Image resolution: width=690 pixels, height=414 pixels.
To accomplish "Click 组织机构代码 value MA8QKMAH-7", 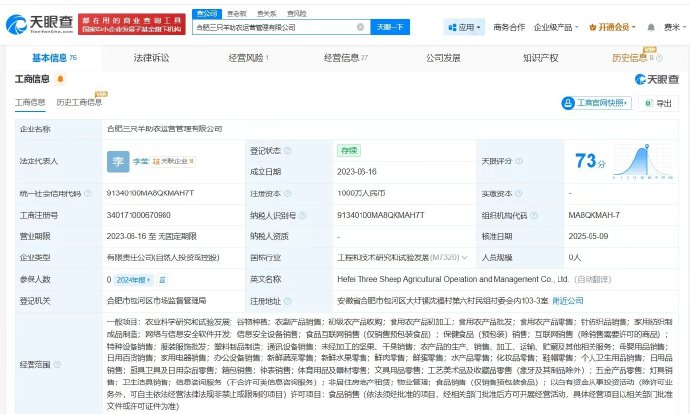I will click(594, 215).
